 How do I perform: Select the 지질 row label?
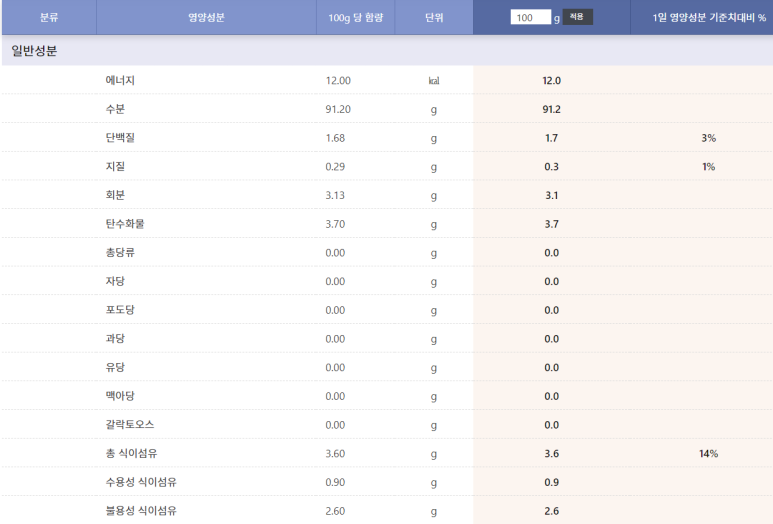(x=115, y=166)
